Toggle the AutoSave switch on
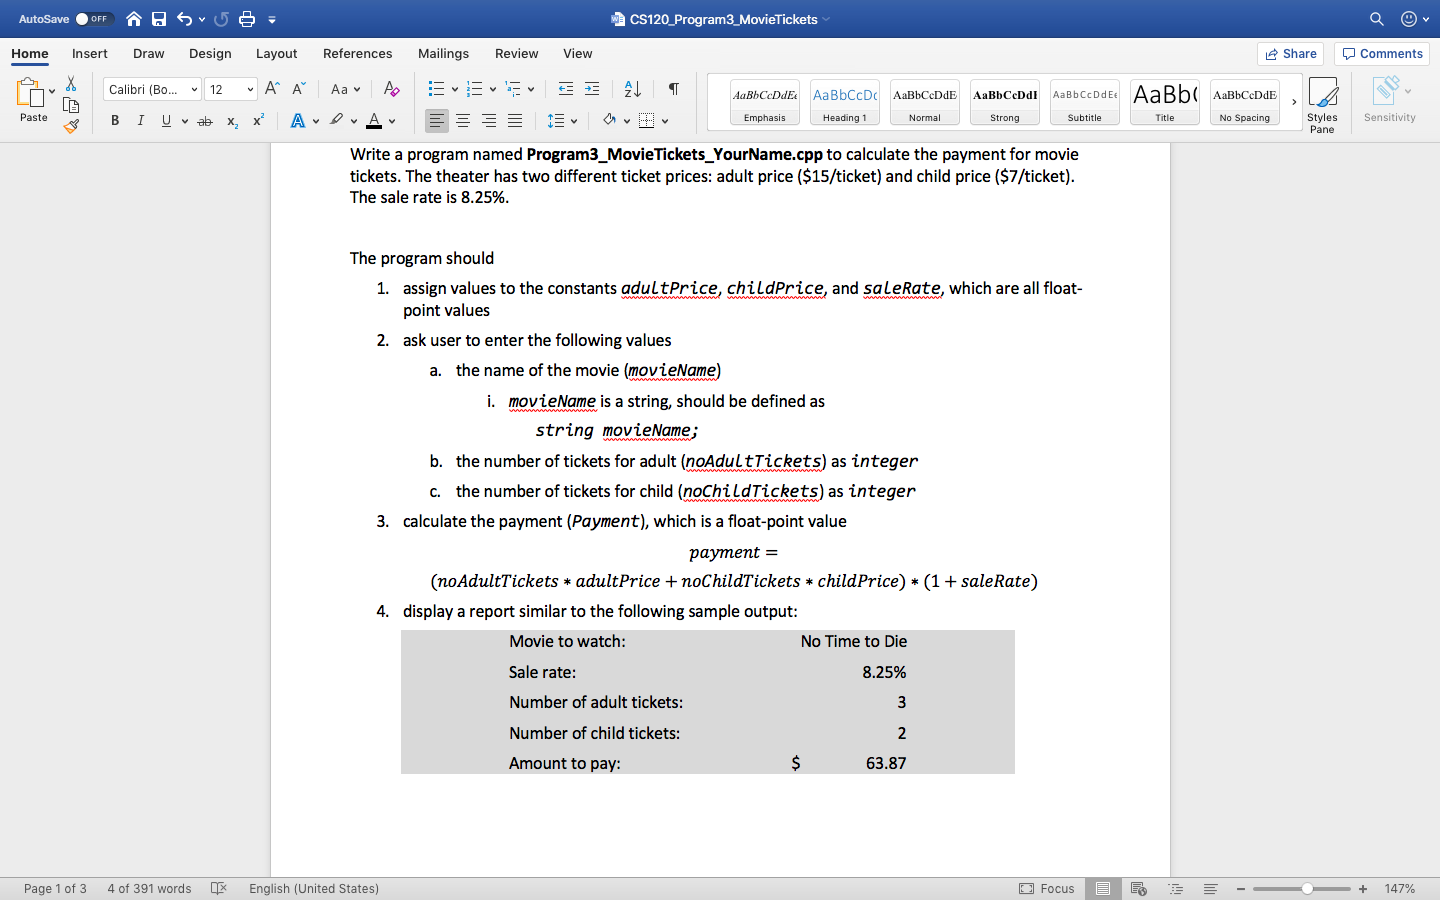Image resolution: width=1440 pixels, height=900 pixels. [94, 18]
